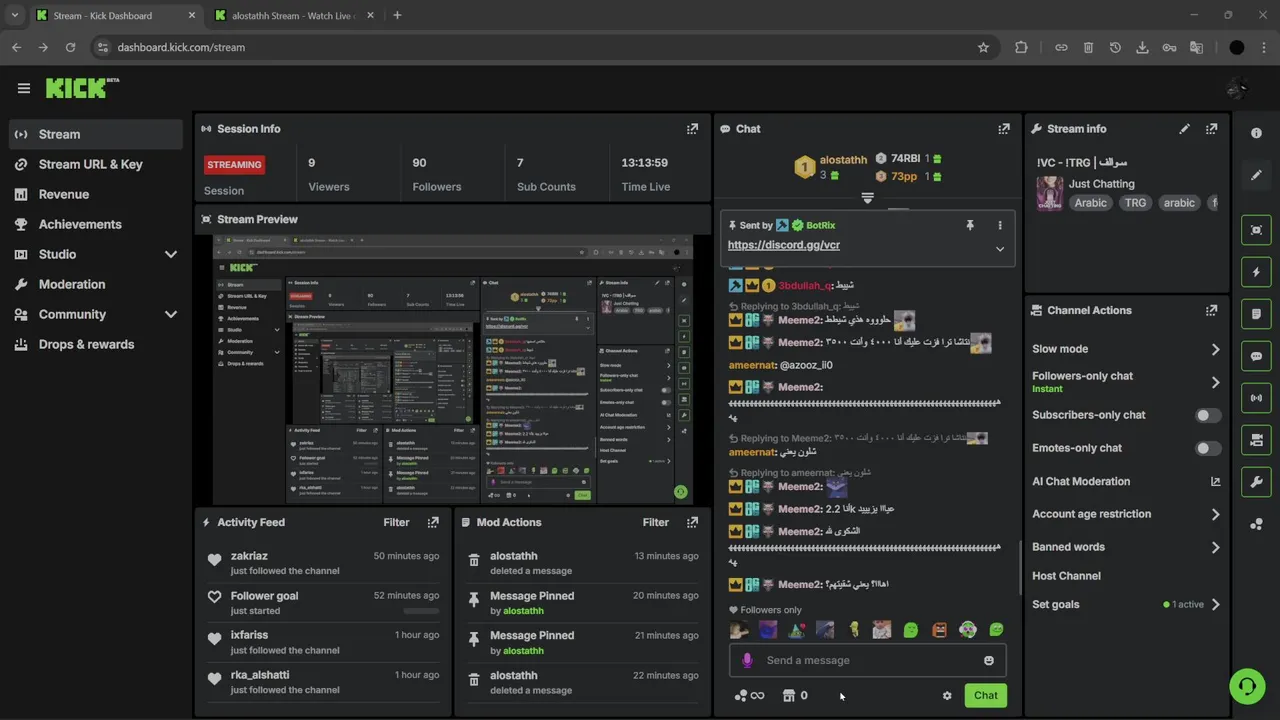The image size is (1280, 720).
Task: Click the Send a message input field
Action: pyautogui.click(x=868, y=660)
